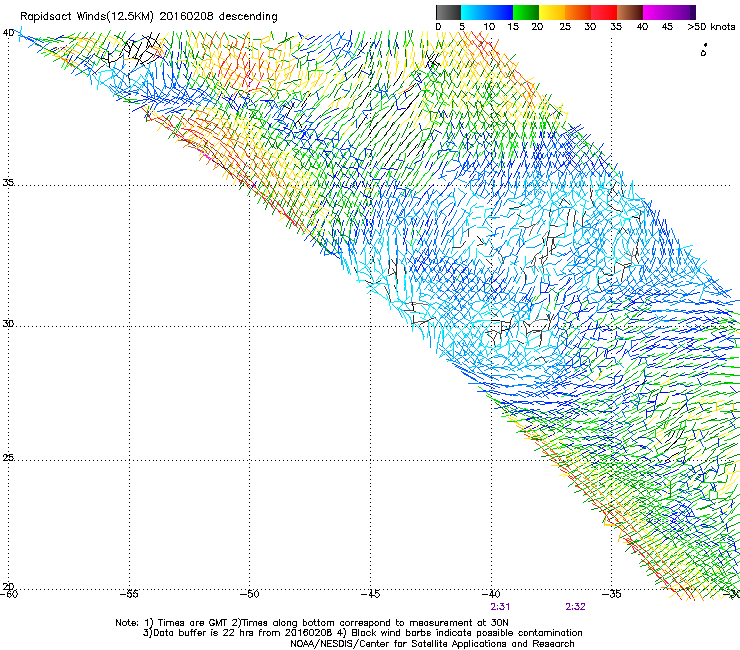The image size is (740, 650).
Task: Click the -40 longitude label on the bottom axis
Action: (x=491, y=594)
